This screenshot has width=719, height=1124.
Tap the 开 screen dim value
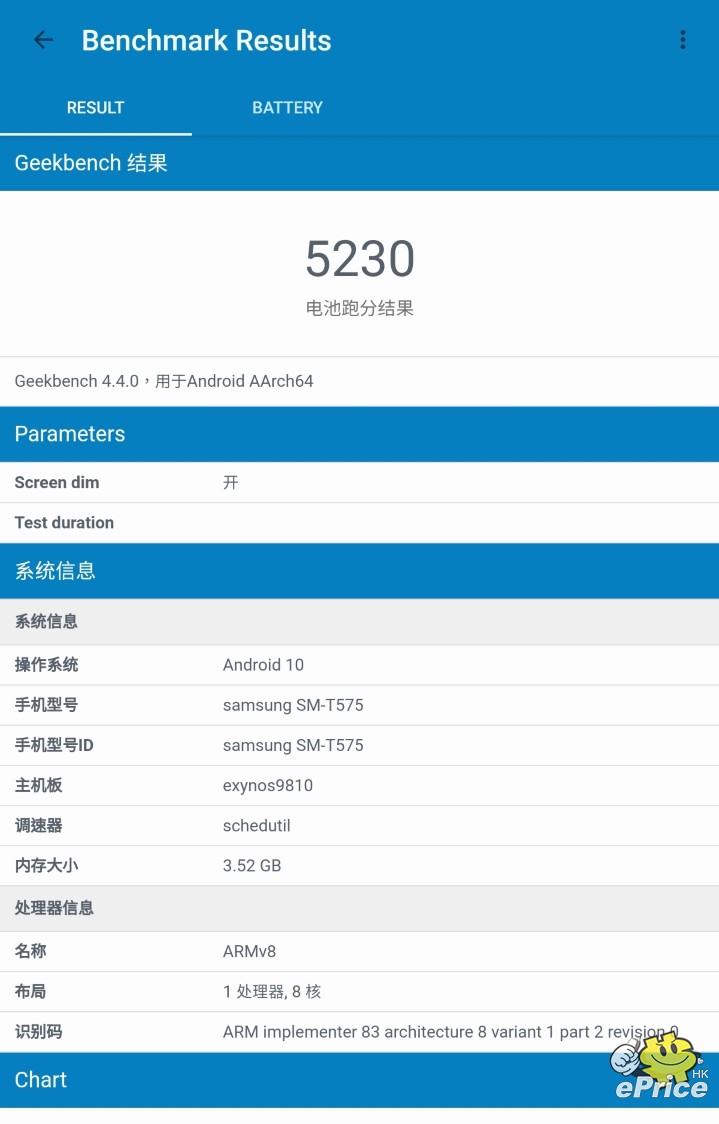click(x=230, y=482)
